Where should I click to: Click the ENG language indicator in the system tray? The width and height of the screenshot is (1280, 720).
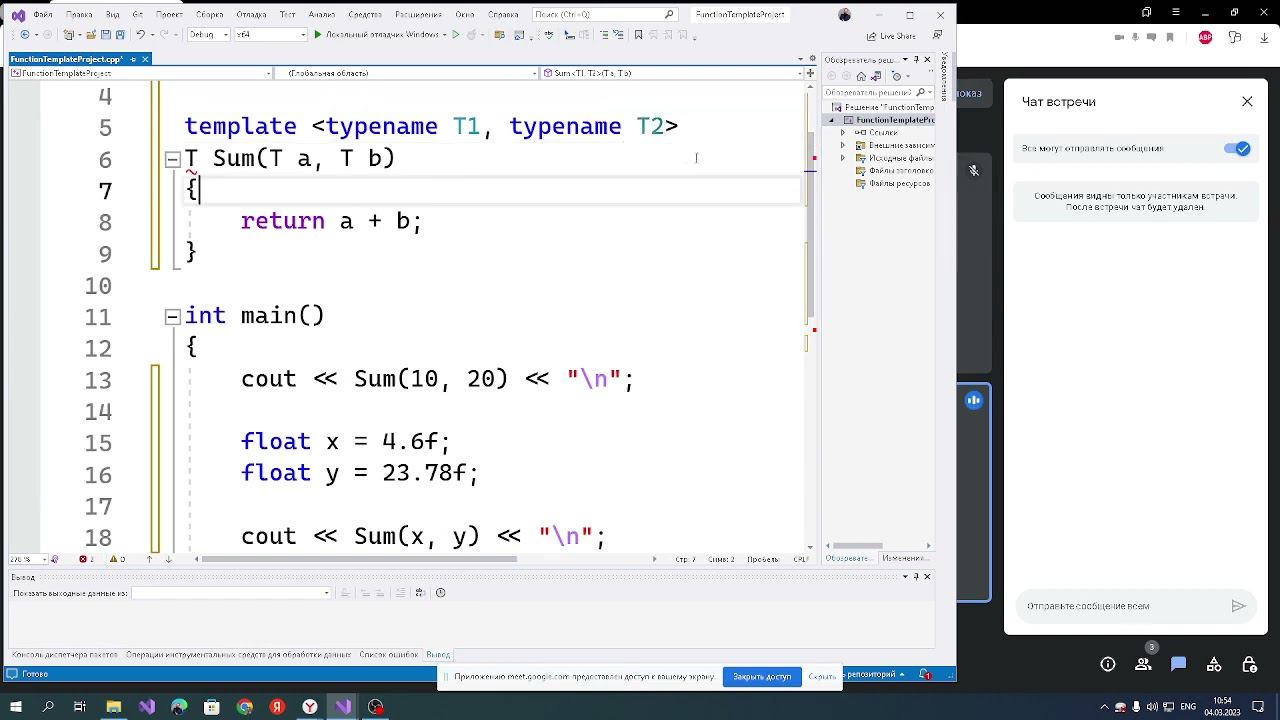[1188, 707]
